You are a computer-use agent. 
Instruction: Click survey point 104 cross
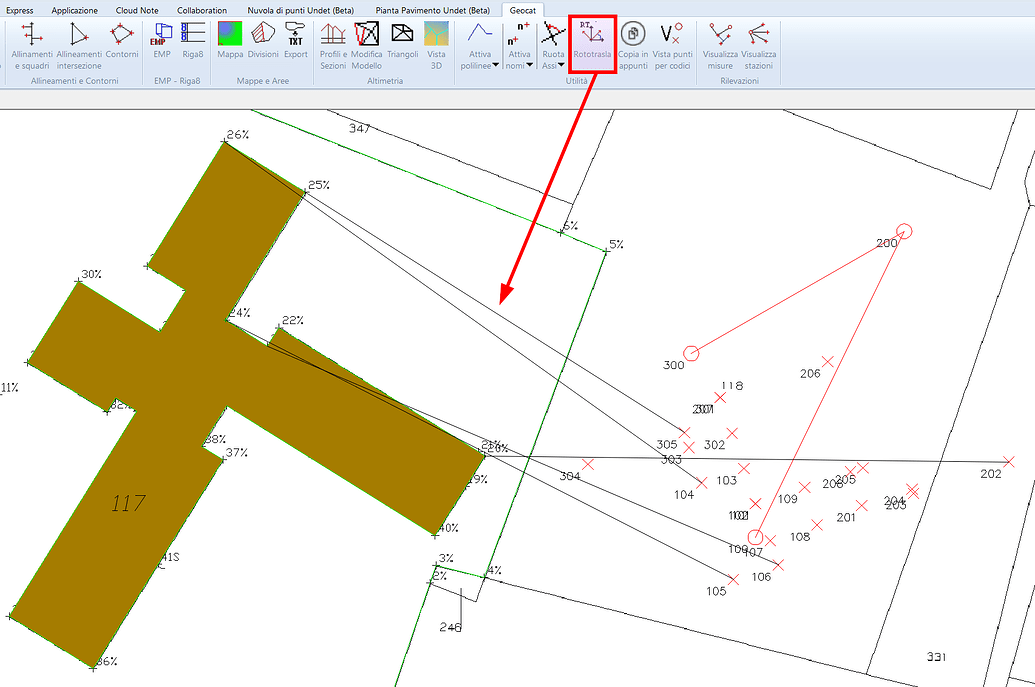tap(702, 483)
